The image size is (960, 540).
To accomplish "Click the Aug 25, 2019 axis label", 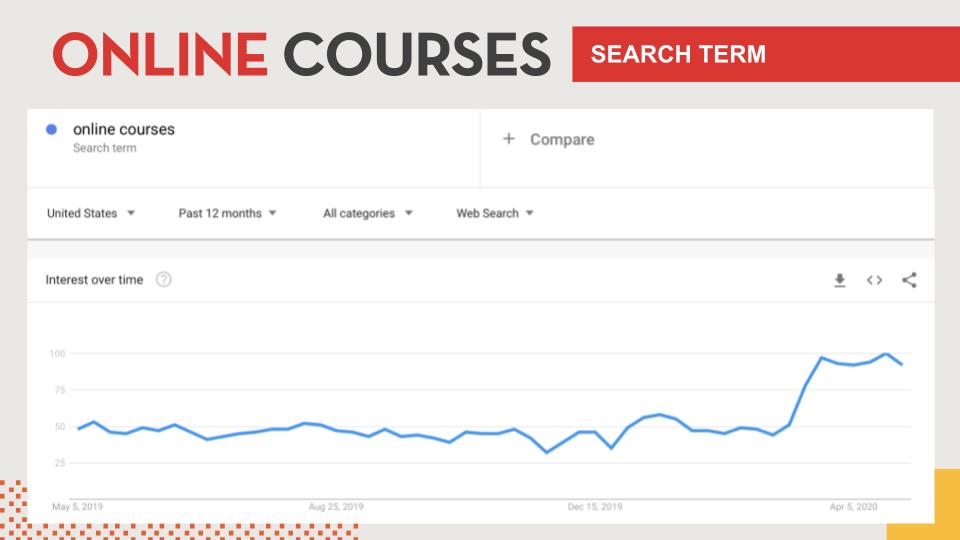I will pos(336,506).
